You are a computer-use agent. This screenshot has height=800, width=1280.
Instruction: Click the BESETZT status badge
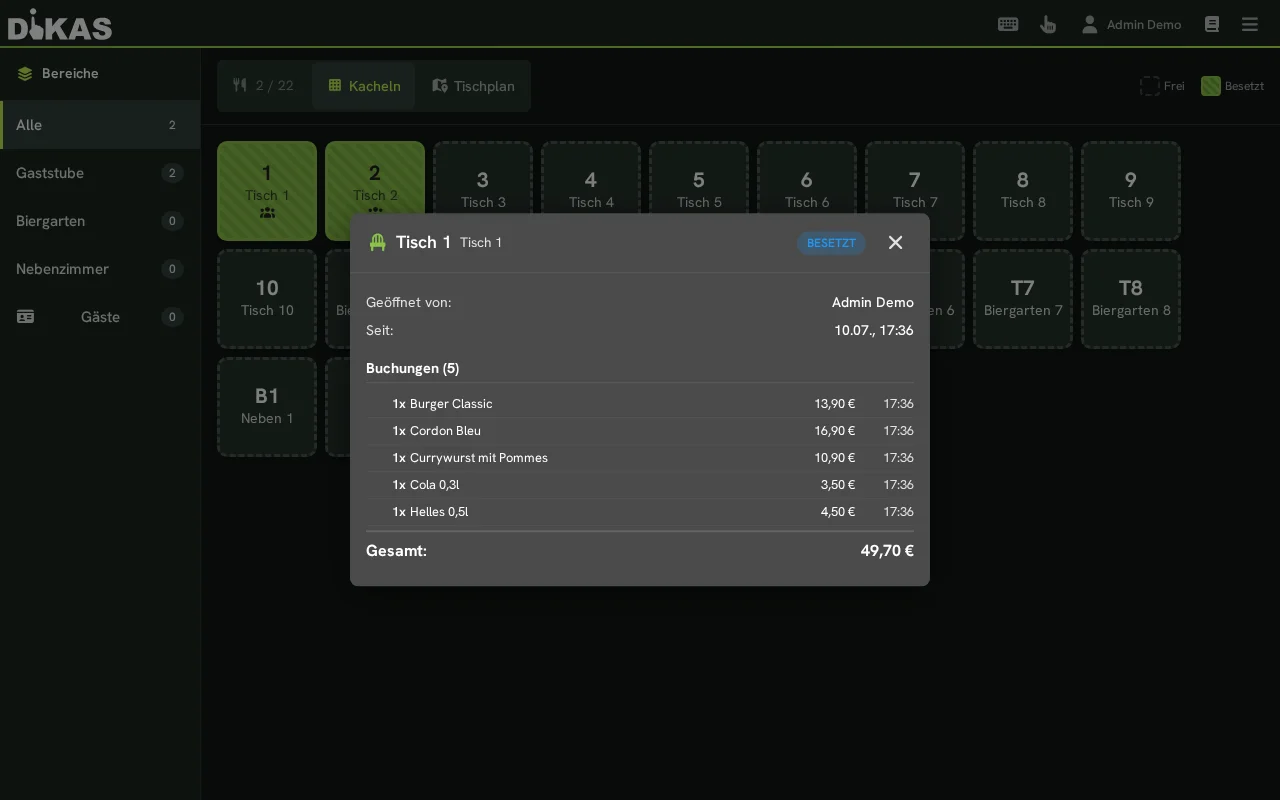(831, 243)
